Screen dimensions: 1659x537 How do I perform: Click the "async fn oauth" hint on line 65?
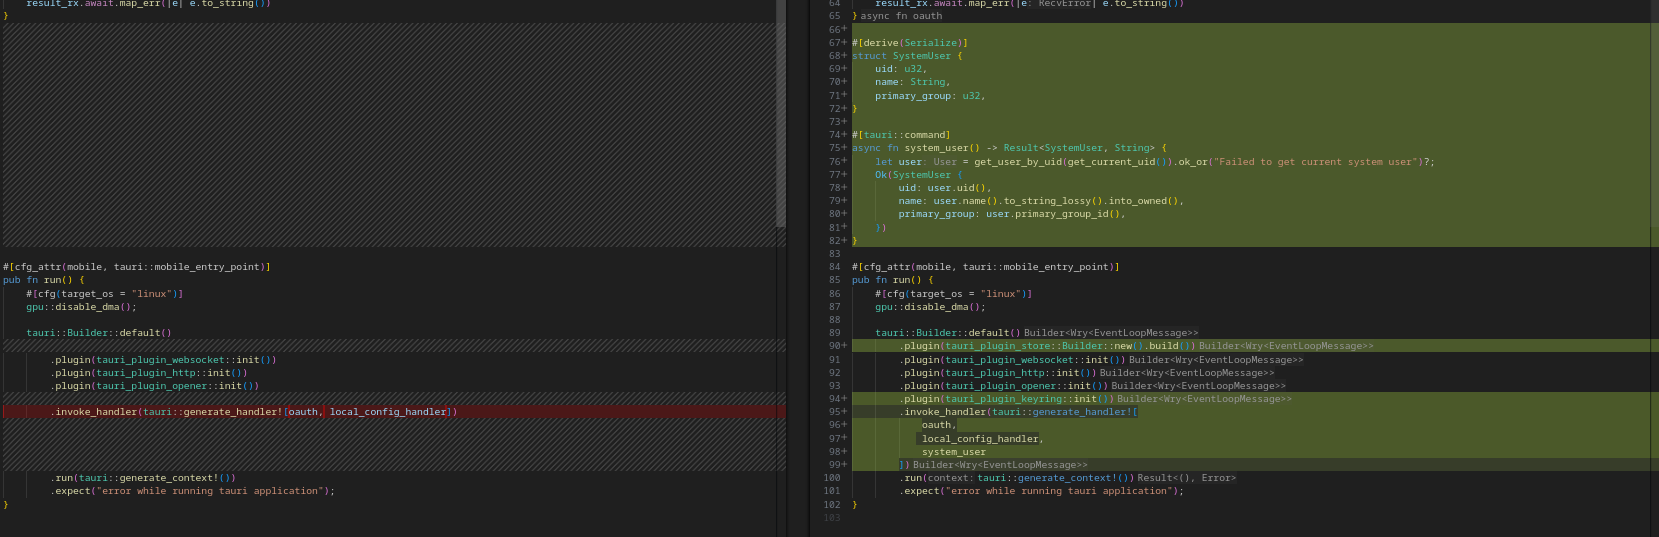click(x=900, y=16)
